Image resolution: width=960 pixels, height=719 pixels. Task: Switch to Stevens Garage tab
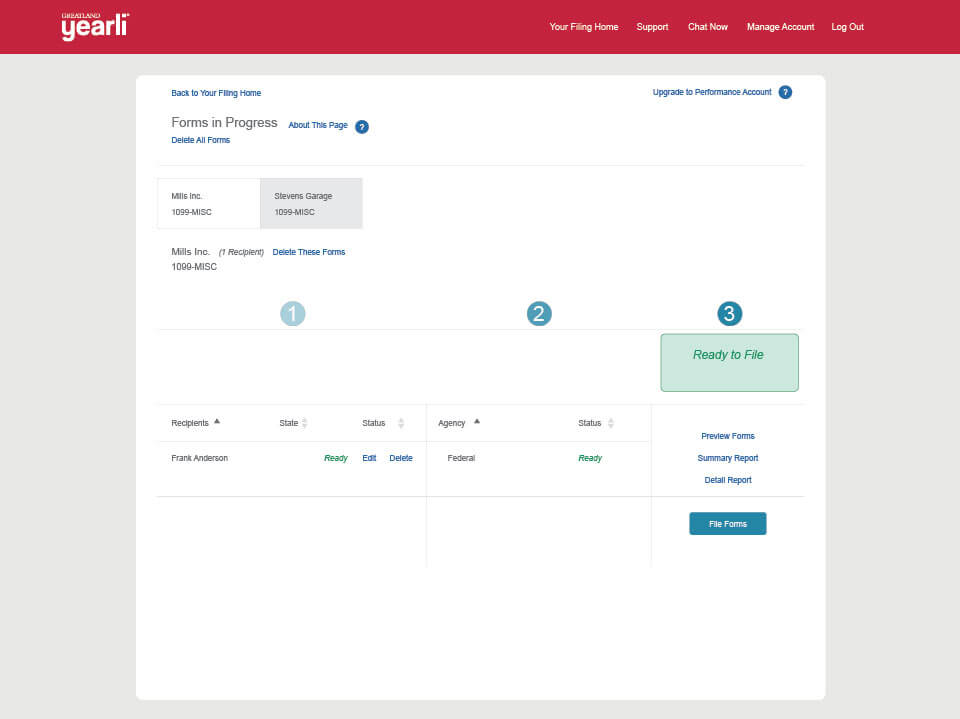pos(311,204)
